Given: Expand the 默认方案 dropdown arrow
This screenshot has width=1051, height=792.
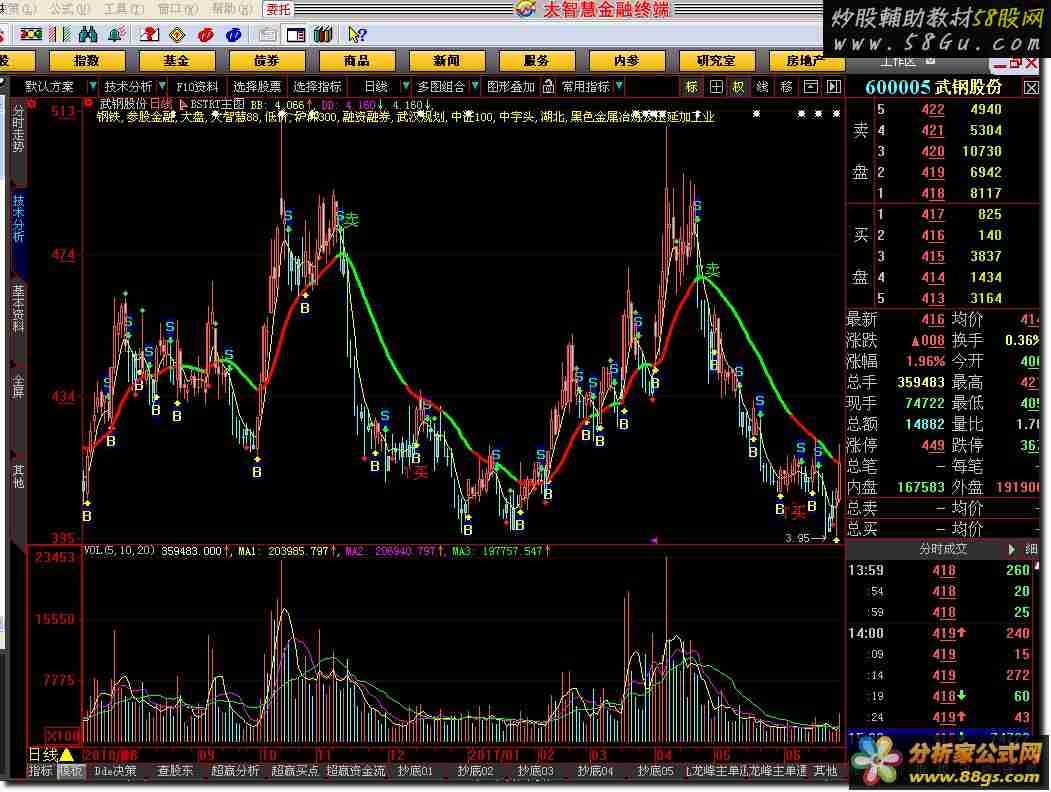Looking at the screenshot, I should coord(92,86).
